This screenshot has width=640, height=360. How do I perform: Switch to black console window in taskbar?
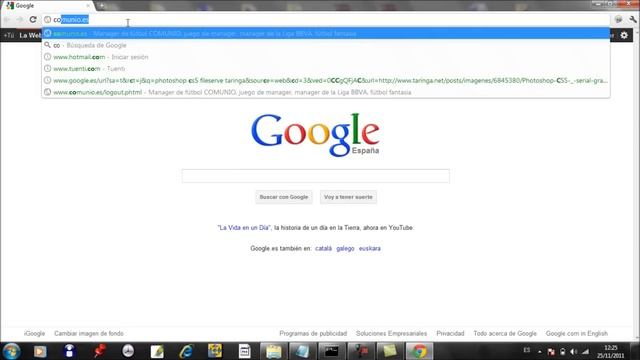(x=331, y=351)
